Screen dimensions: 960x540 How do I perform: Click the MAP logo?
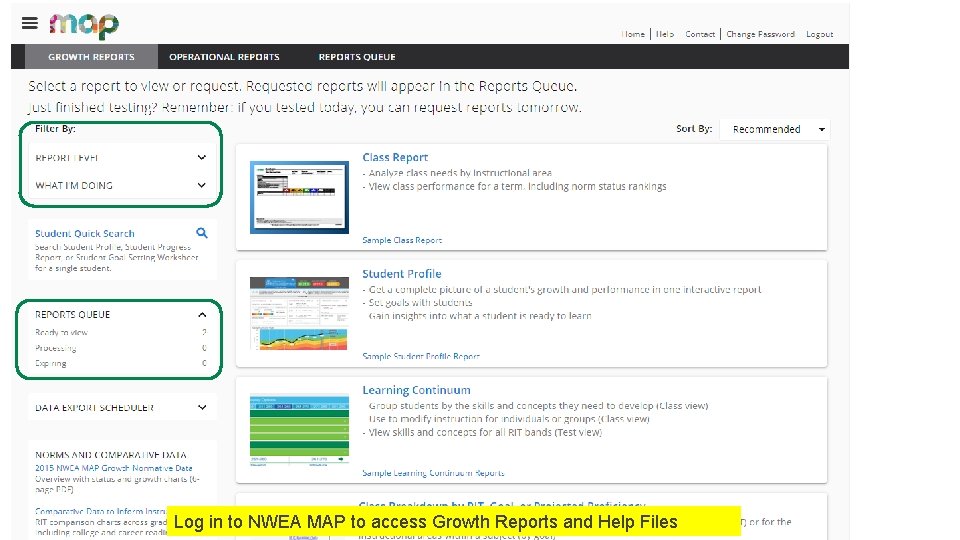click(x=84, y=25)
